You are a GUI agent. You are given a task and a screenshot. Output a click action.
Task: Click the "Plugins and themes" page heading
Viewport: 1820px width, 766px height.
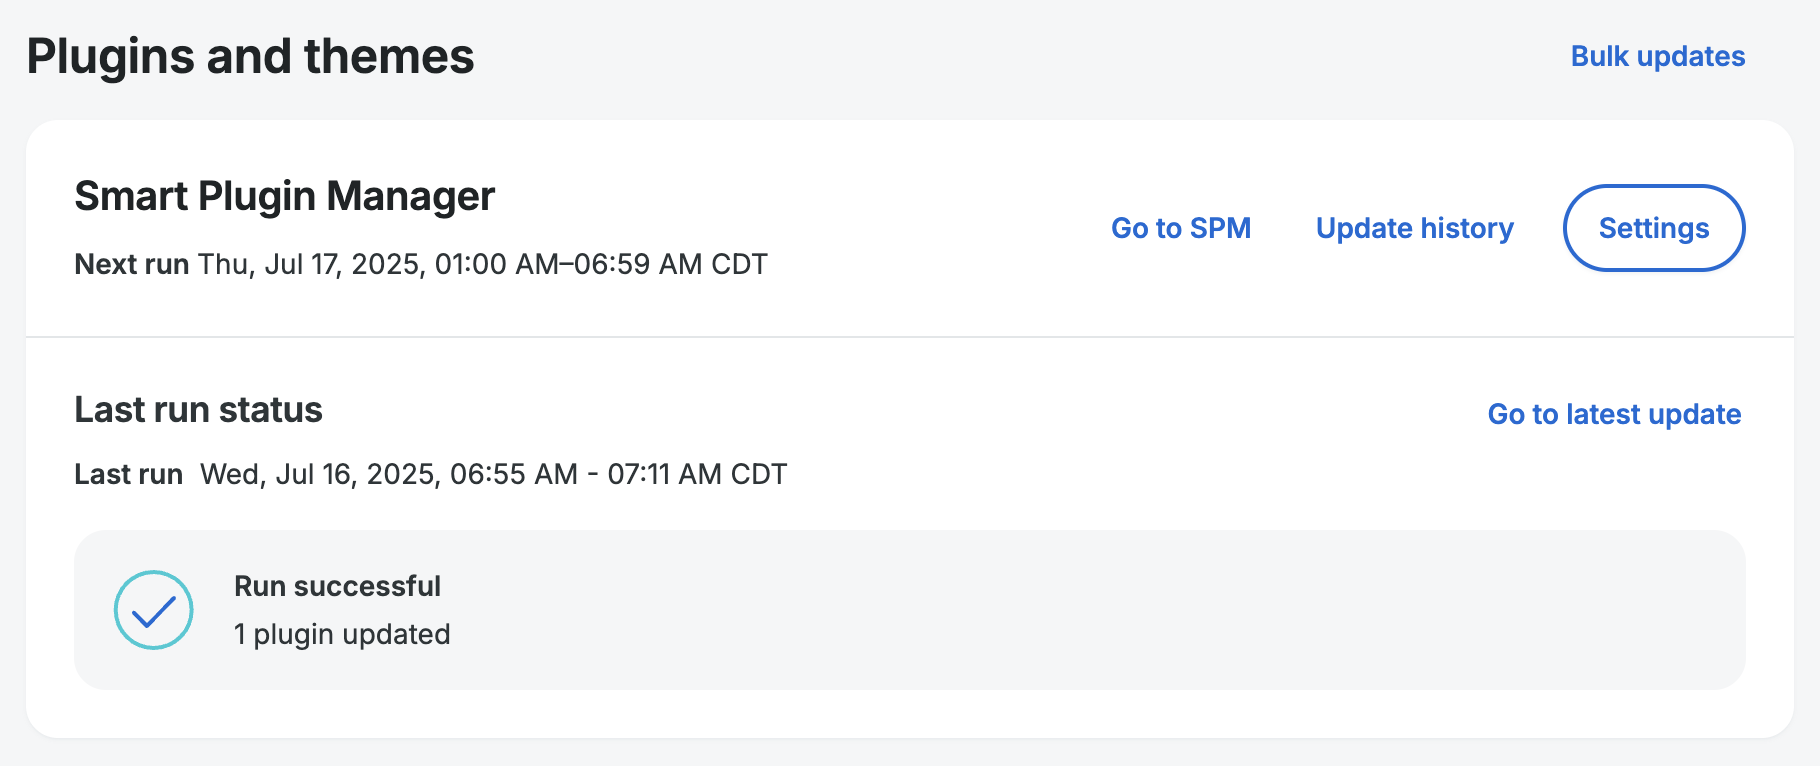coord(250,56)
